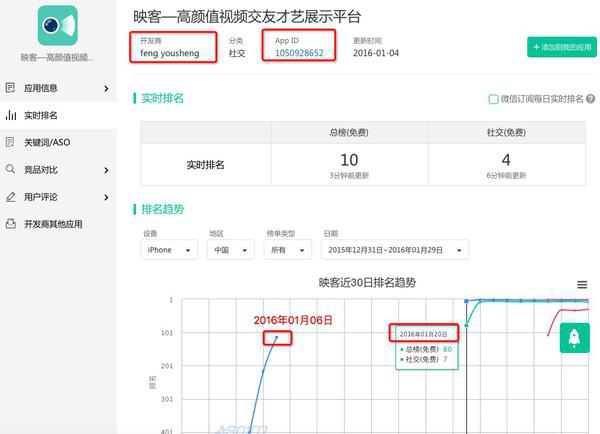600x434 pixels.
Task: Click the 3分钟前更新 timestamp text
Action: click(349, 175)
